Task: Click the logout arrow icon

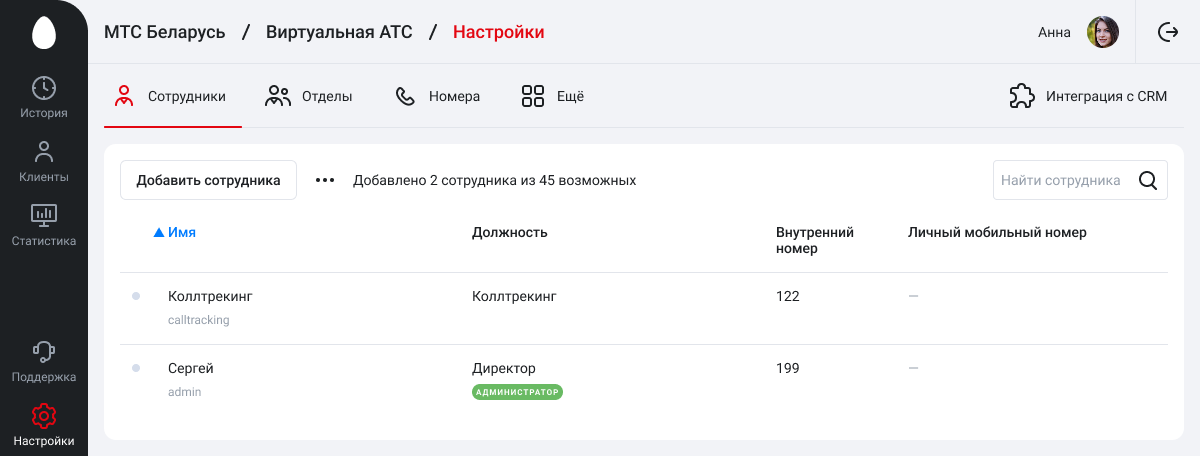Action: coord(1168,32)
